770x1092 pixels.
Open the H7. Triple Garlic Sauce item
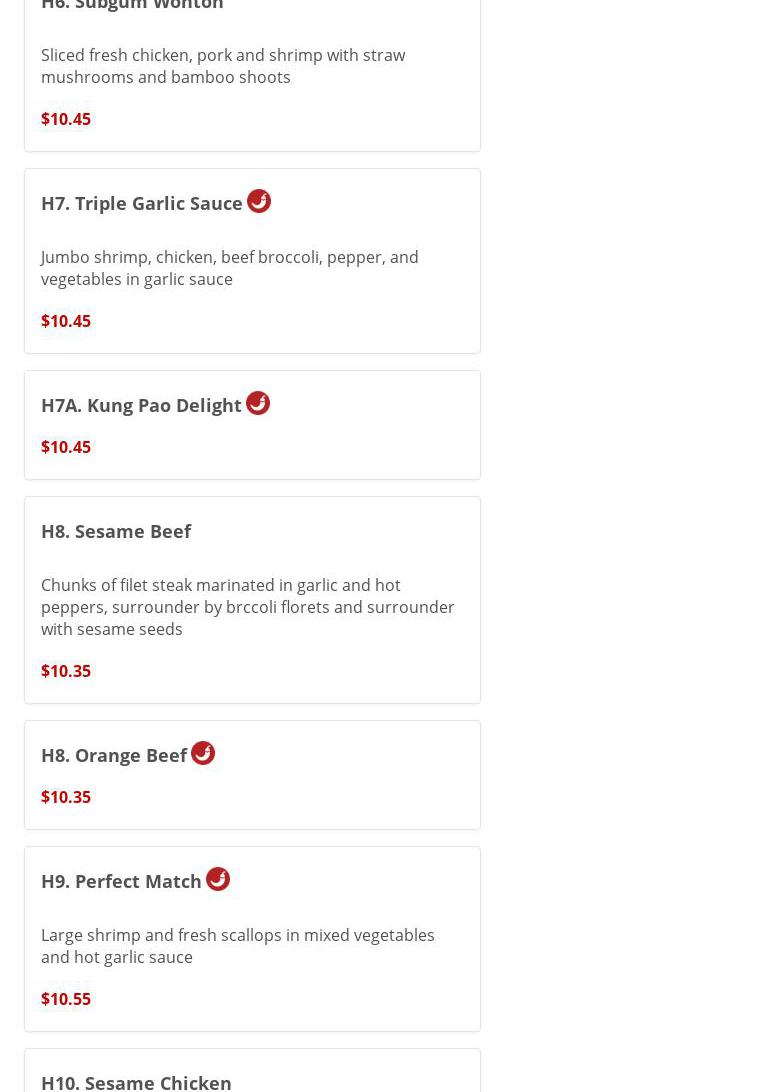click(x=142, y=203)
